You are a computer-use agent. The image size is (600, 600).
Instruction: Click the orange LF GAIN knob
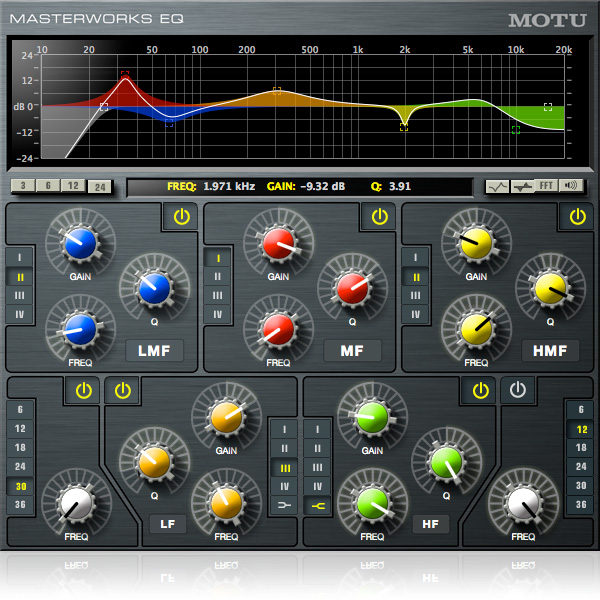tap(227, 417)
